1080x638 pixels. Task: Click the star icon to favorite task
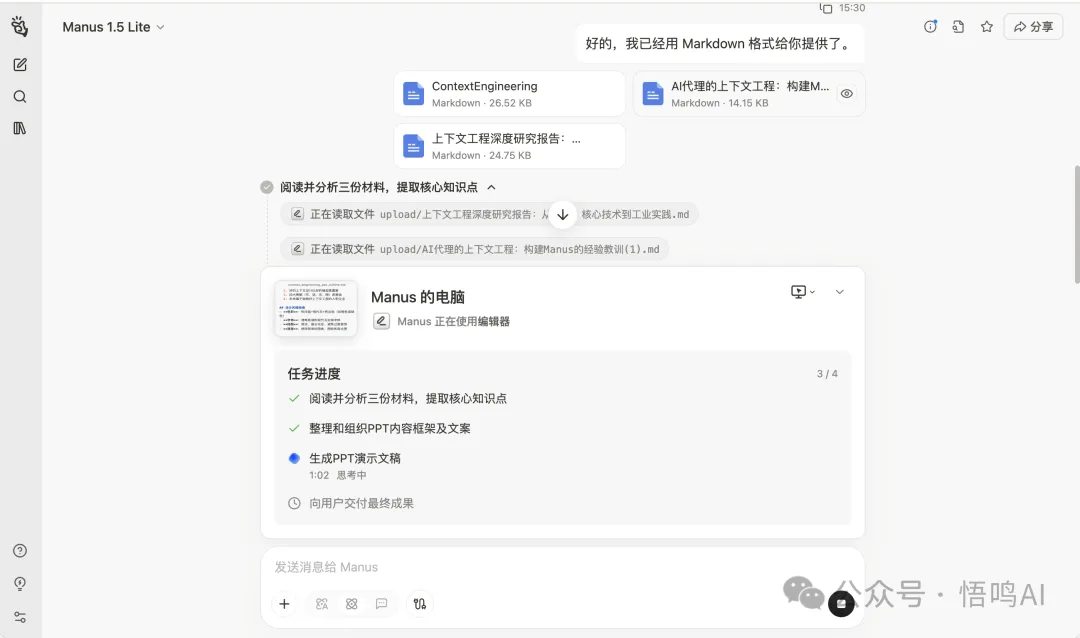(986, 27)
